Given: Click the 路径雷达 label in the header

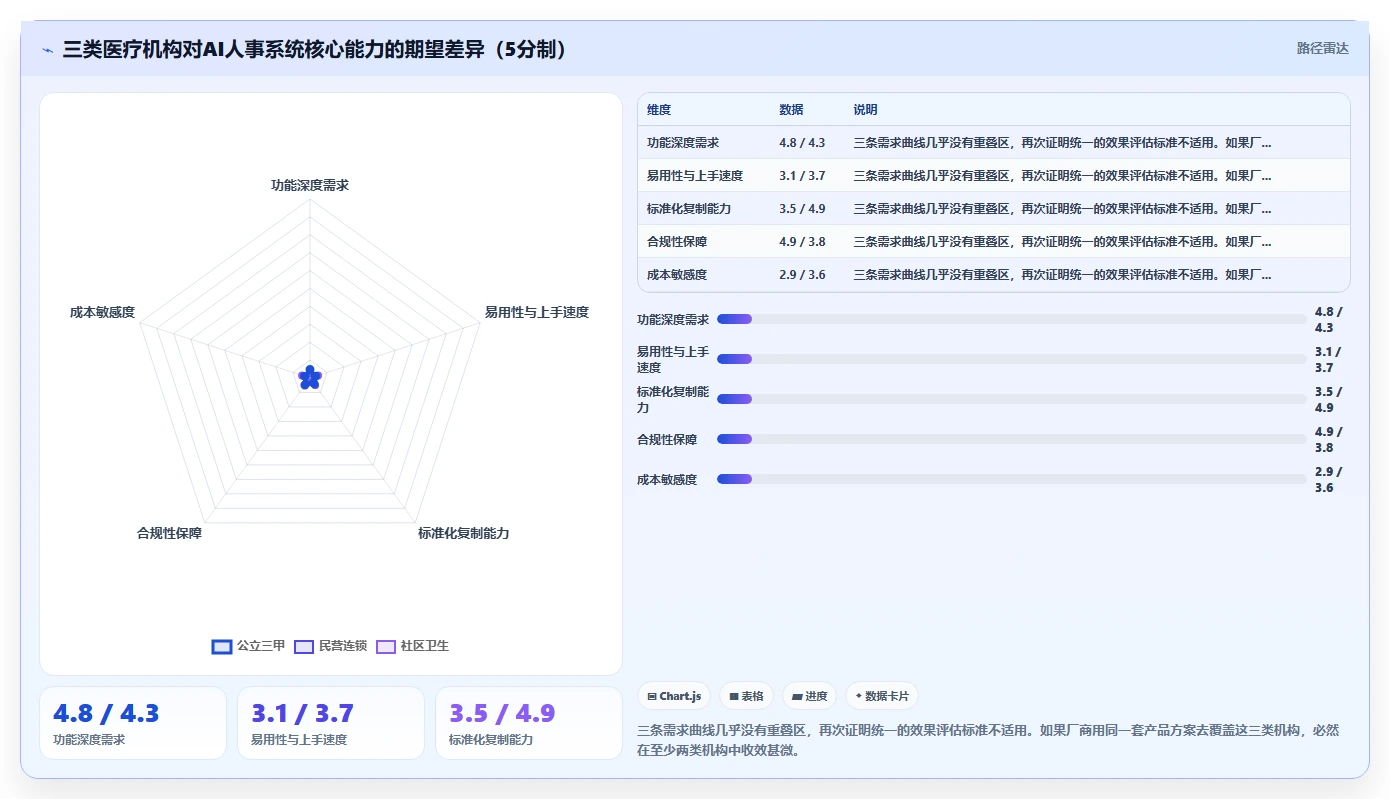Looking at the screenshot, I should 1322,48.
